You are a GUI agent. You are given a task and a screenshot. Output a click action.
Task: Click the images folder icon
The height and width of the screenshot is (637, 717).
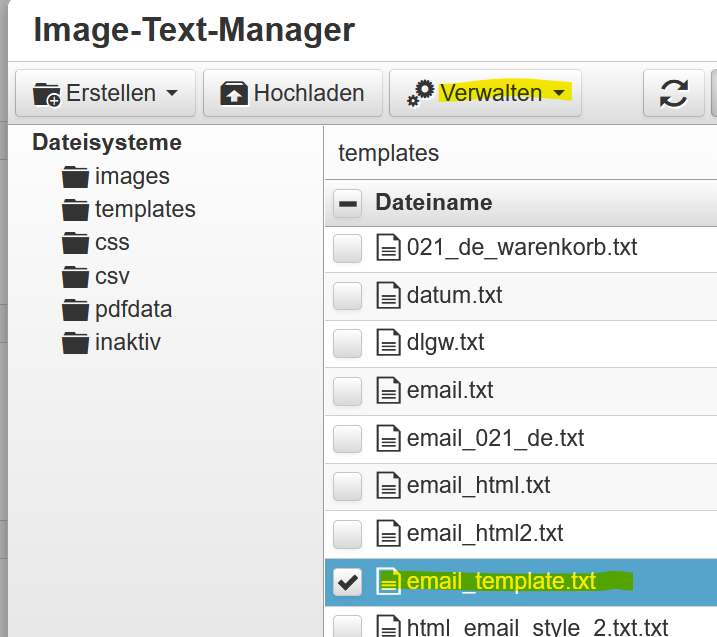[x=75, y=177]
